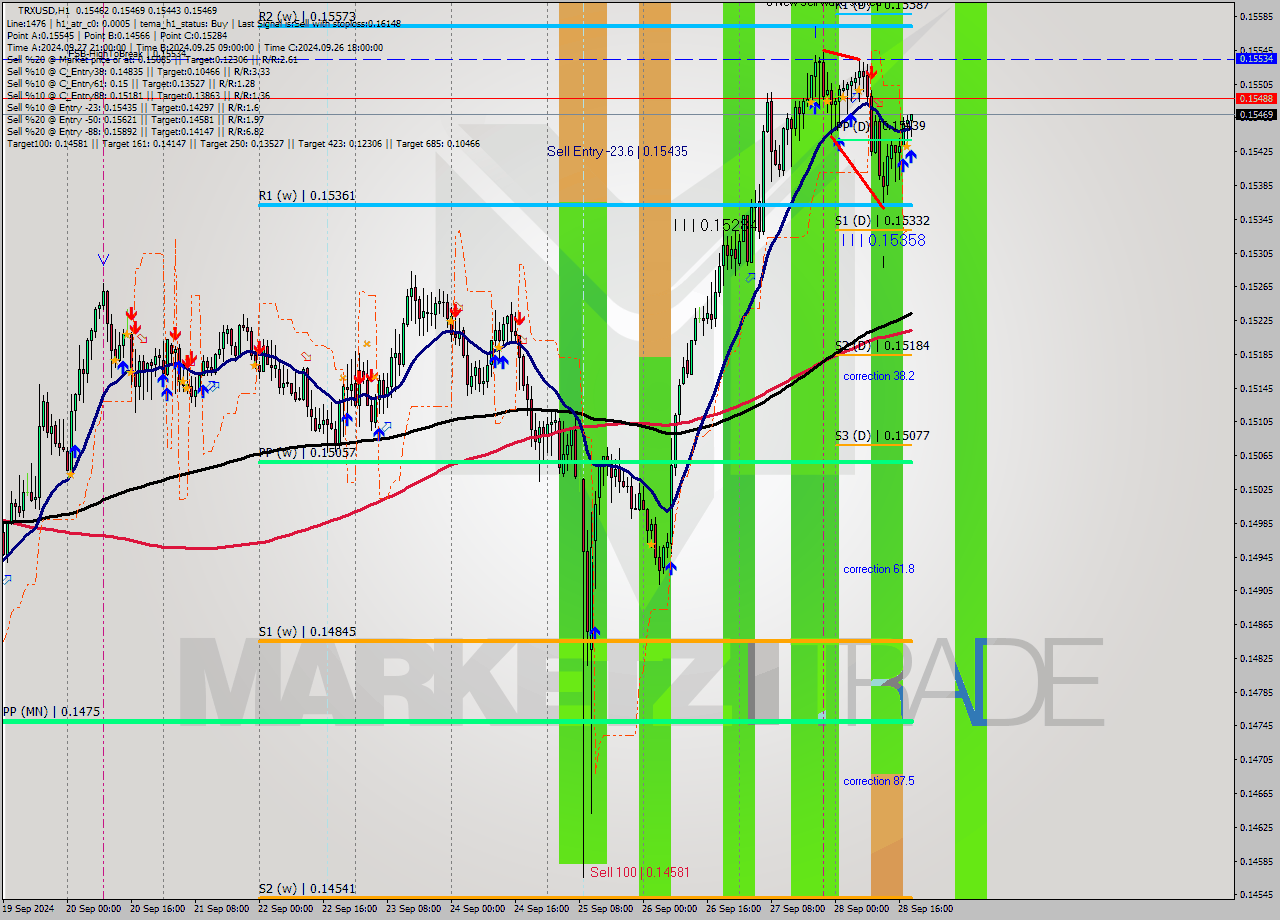Image resolution: width=1280 pixels, height=920 pixels.
Task: Select the black '| | | 0.15284' level label
Action: point(716,226)
